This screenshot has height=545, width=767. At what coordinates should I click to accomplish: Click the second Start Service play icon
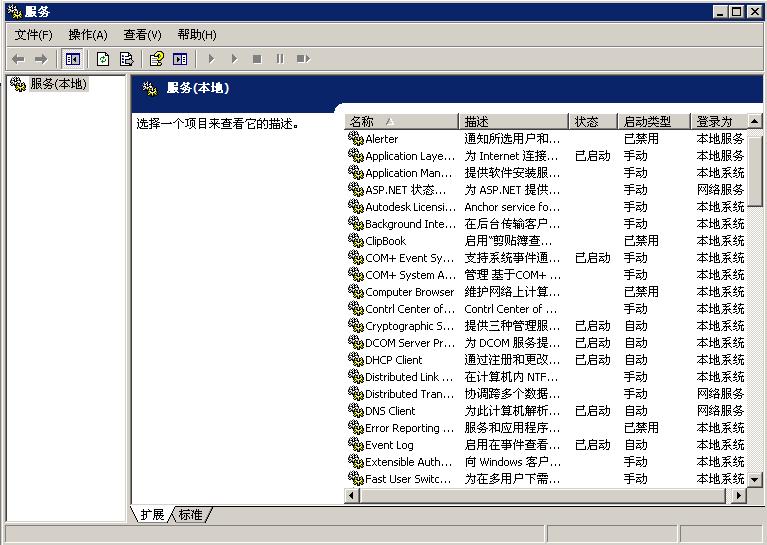coord(234,59)
